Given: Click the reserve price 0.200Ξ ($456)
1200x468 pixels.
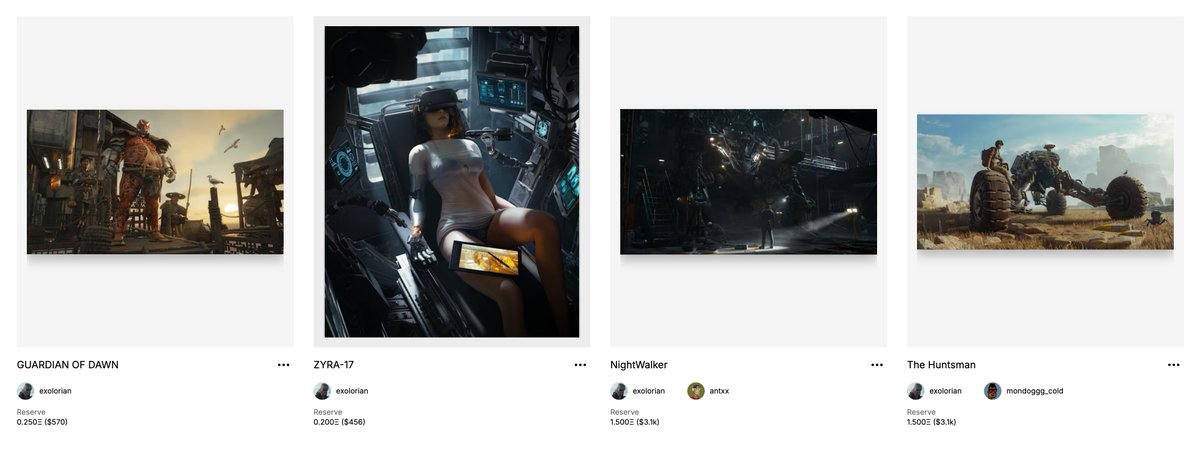Looking at the screenshot, I should click(340, 422).
